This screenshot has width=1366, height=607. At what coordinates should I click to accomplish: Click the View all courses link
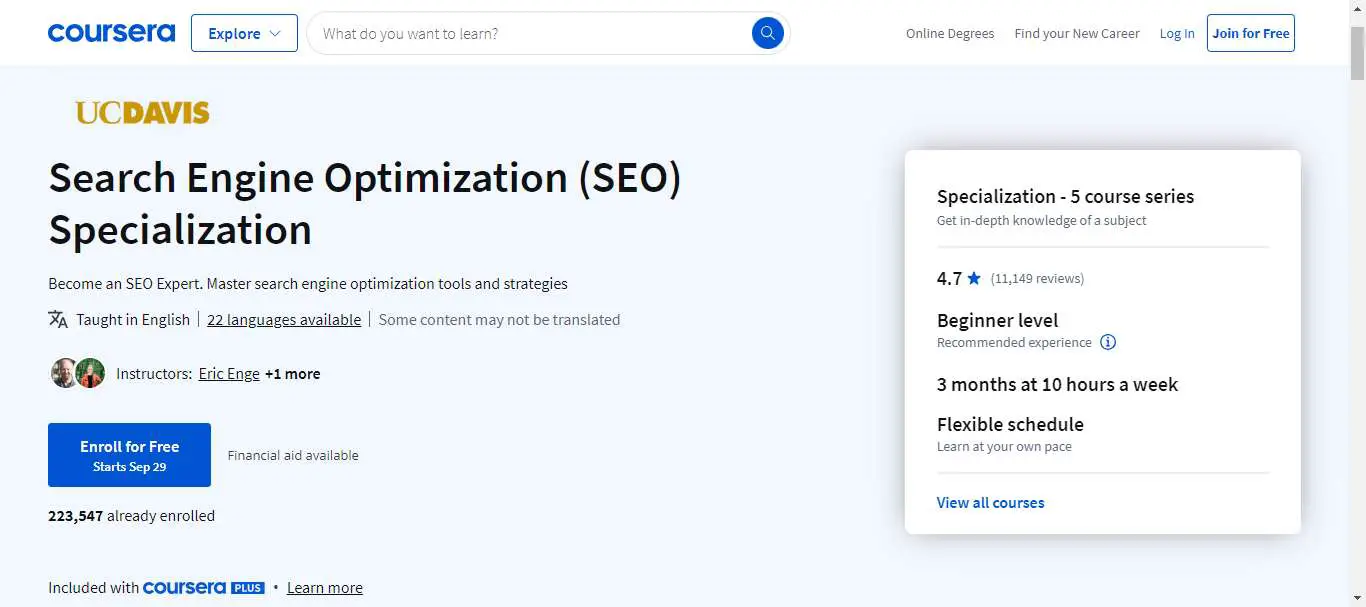(x=990, y=502)
